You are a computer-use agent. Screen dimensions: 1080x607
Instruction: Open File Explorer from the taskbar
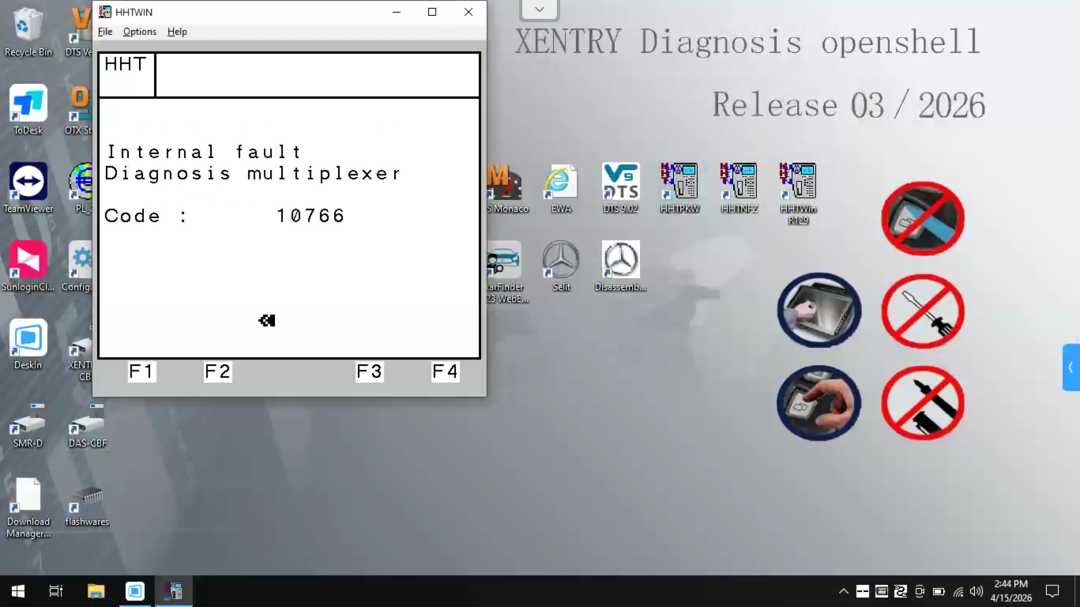click(x=96, y=591)
